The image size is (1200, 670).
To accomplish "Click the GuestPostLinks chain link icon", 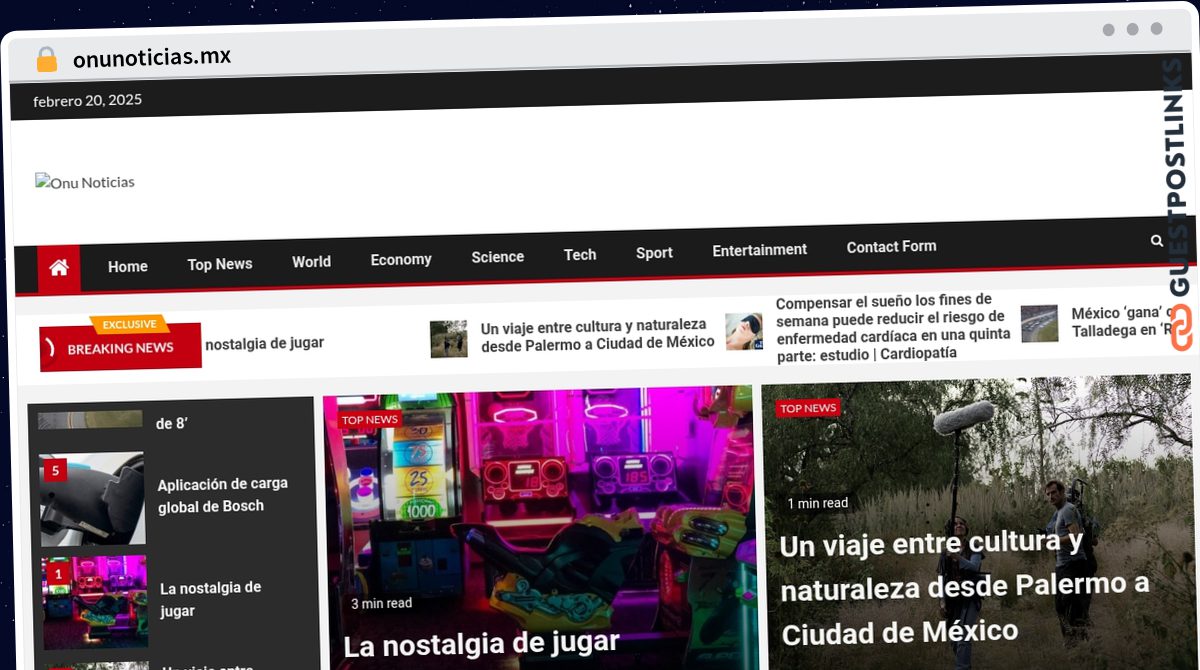I will click(x=1180, y=329).
